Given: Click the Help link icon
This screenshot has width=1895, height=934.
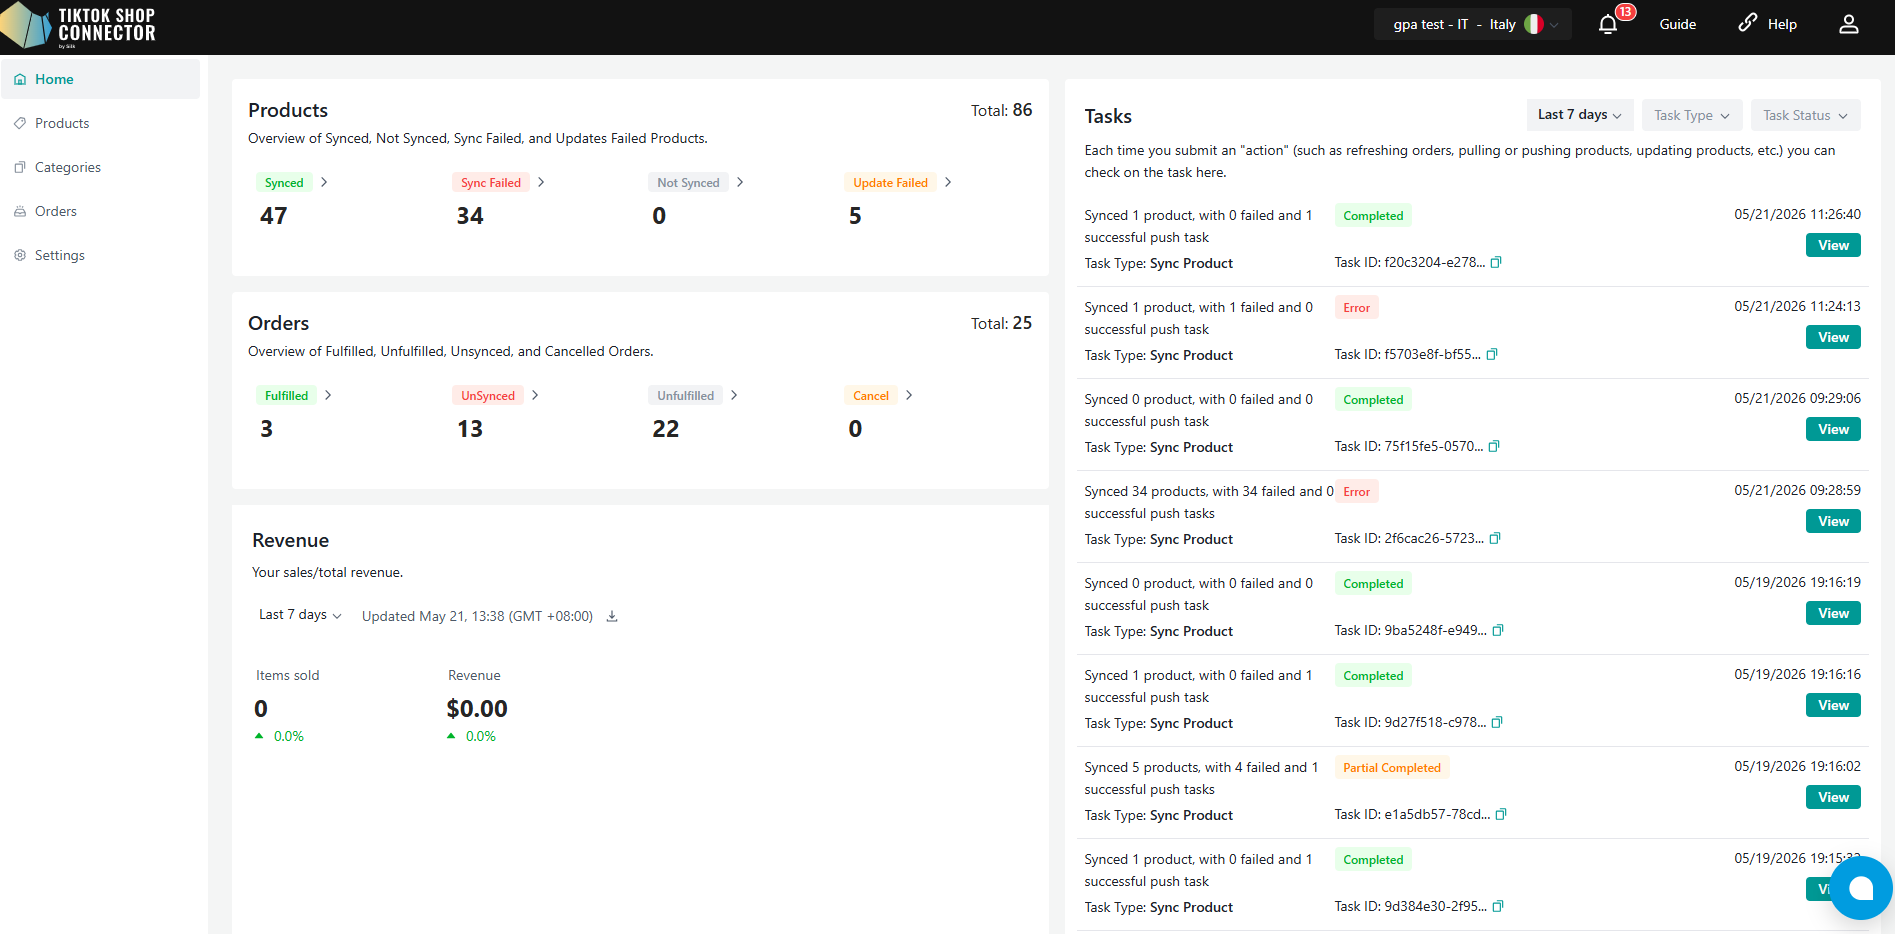Looking at the screenshot, I should [x=1748, y=23].
